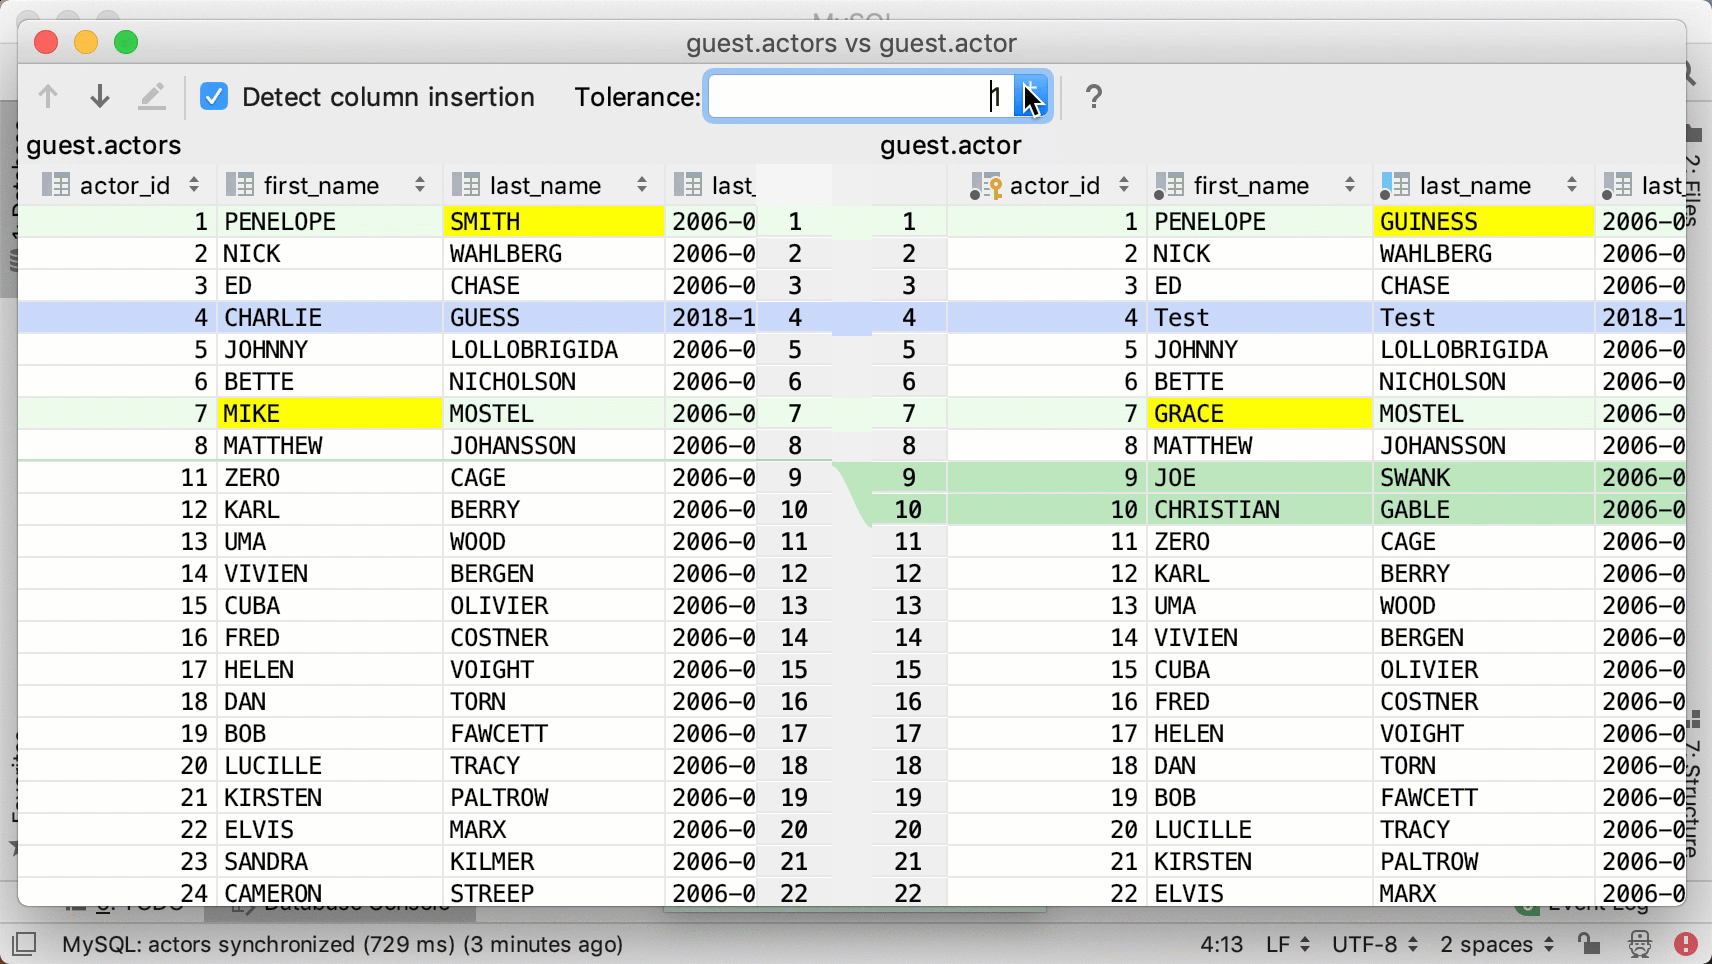Select the CHRISTIAN cell in guest.actor

point(1260,510)
